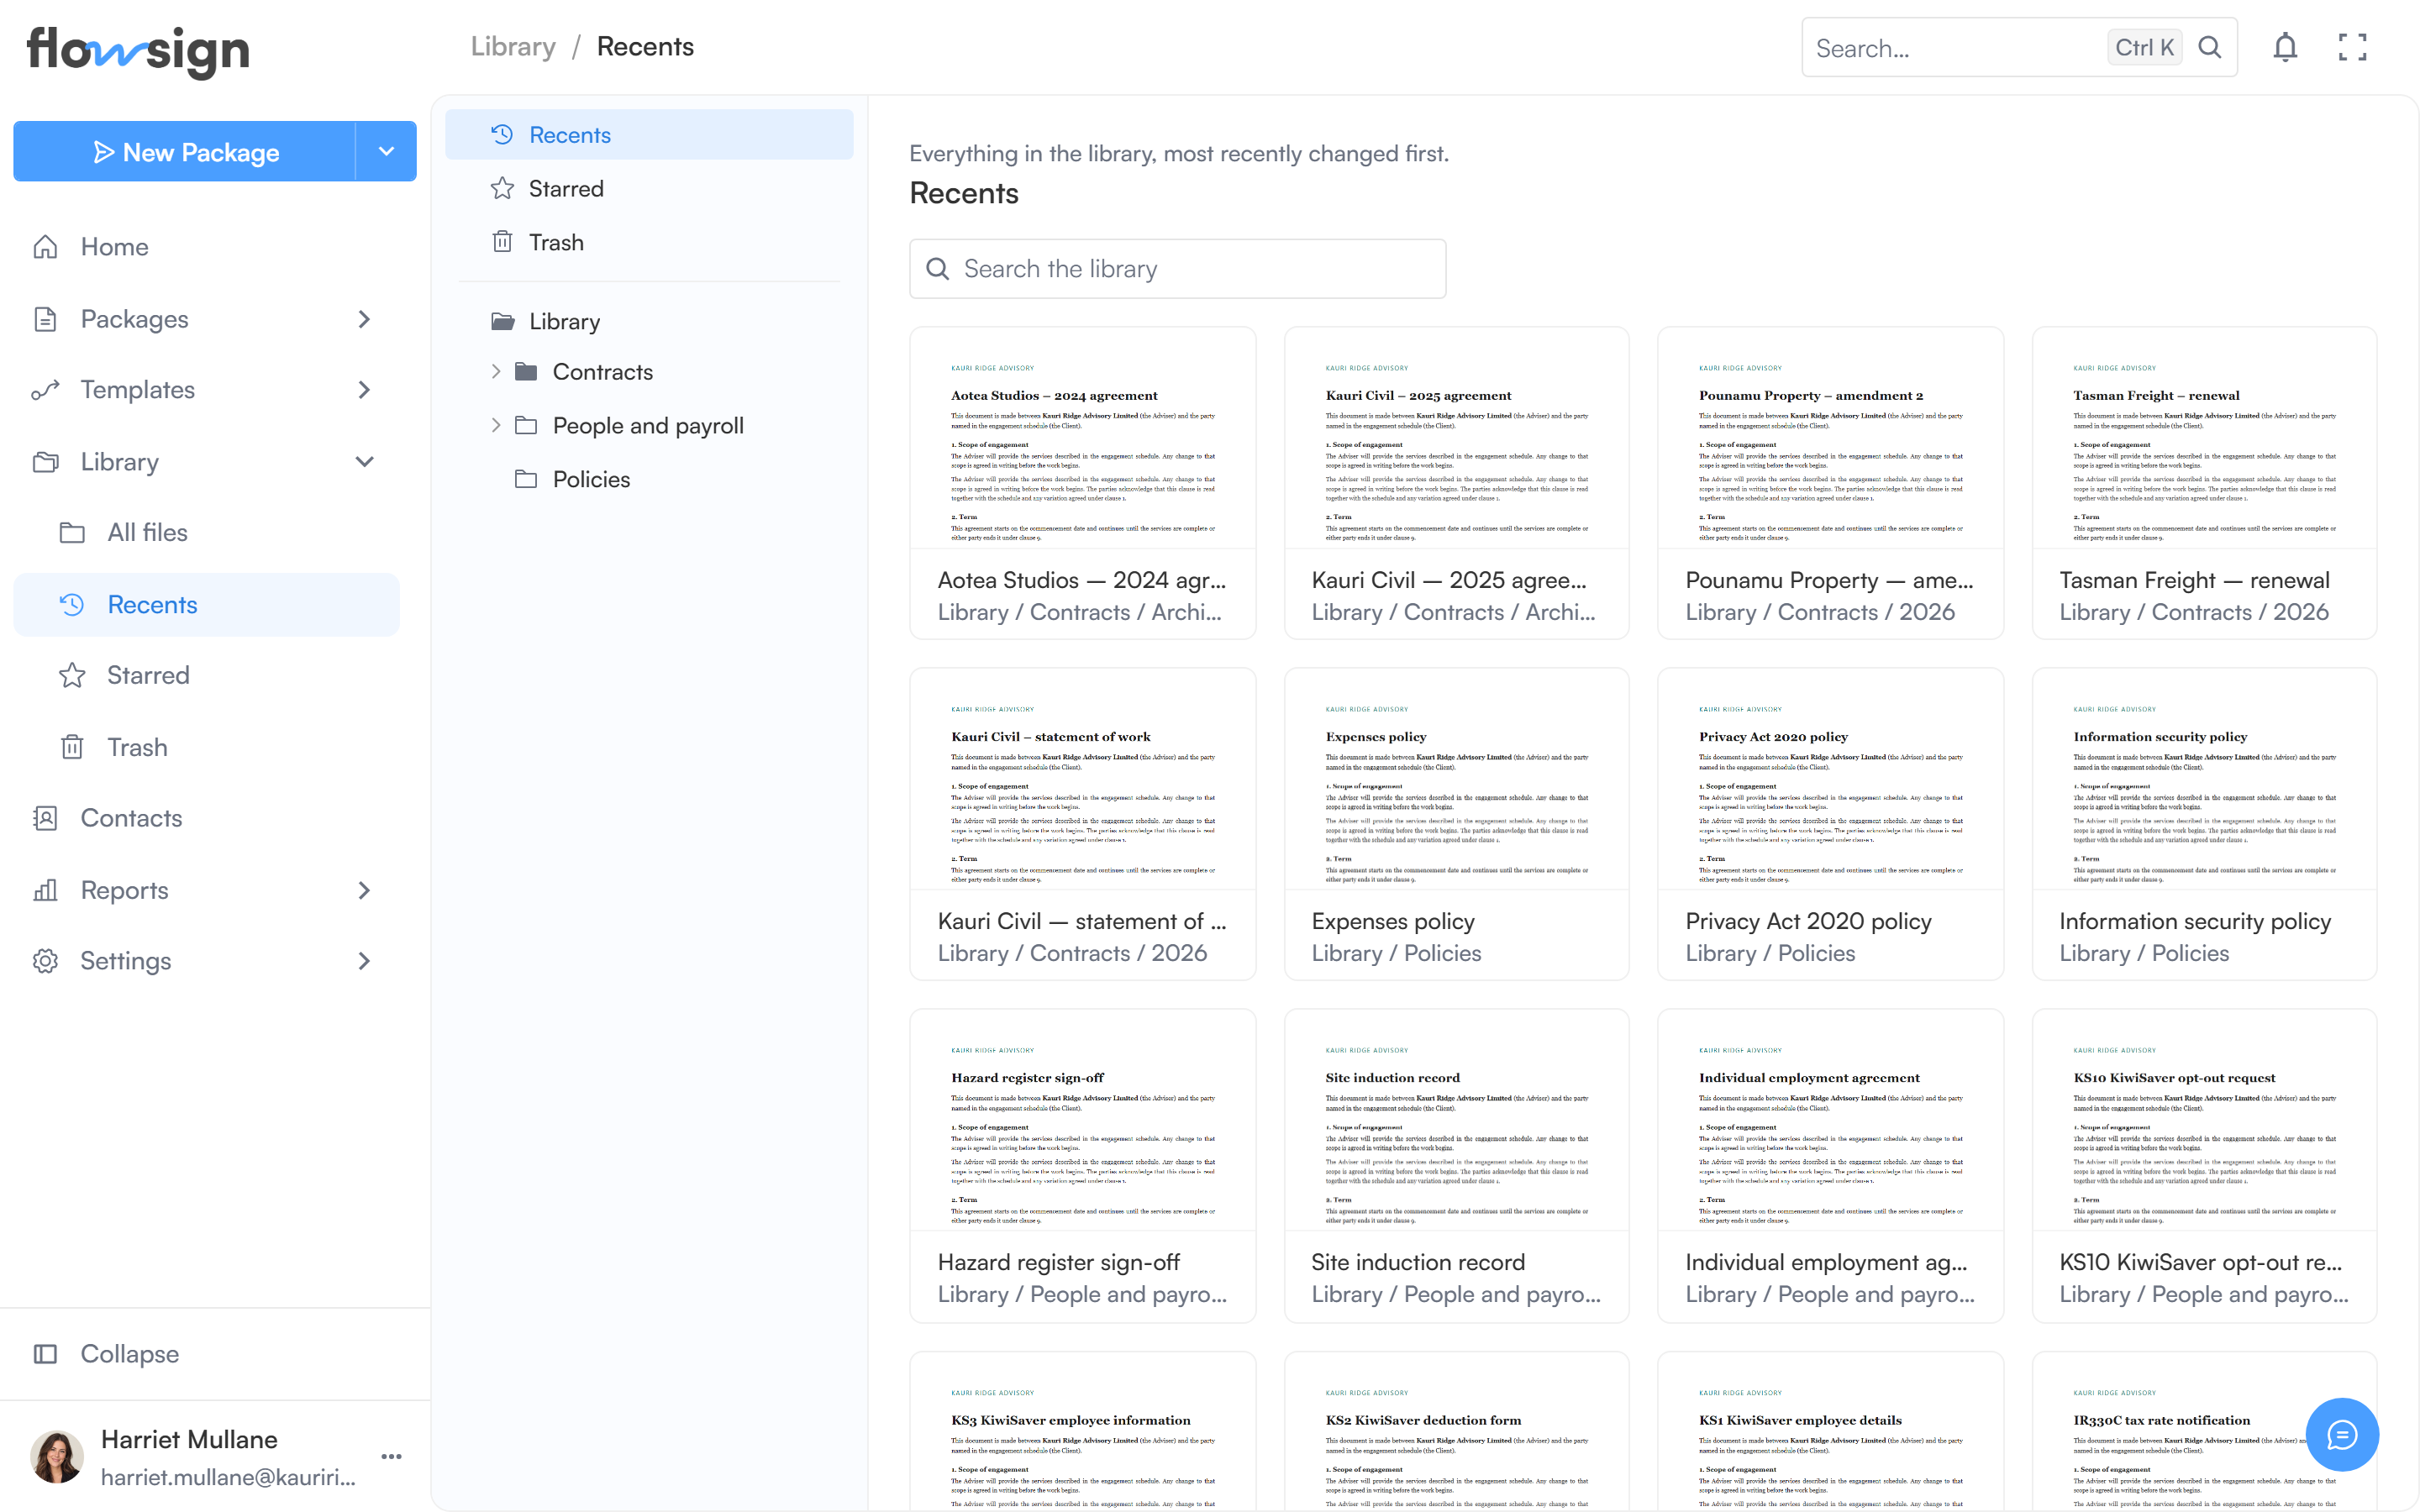The height and width of the screenshot is (1512, 2420).
Task: Click the Contracts folder icon
Action: [526, 372]
